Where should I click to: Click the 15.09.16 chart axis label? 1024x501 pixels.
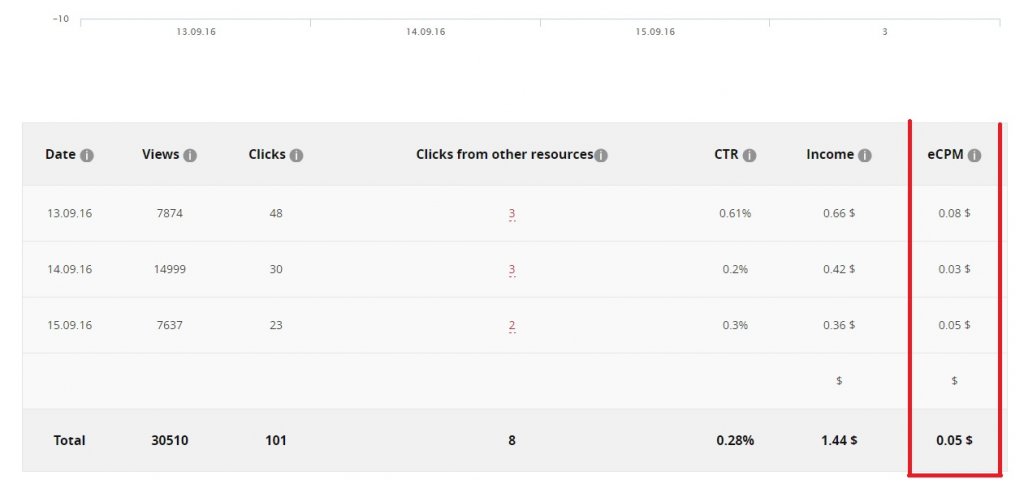pyautogui.click(x=655, y=32)
